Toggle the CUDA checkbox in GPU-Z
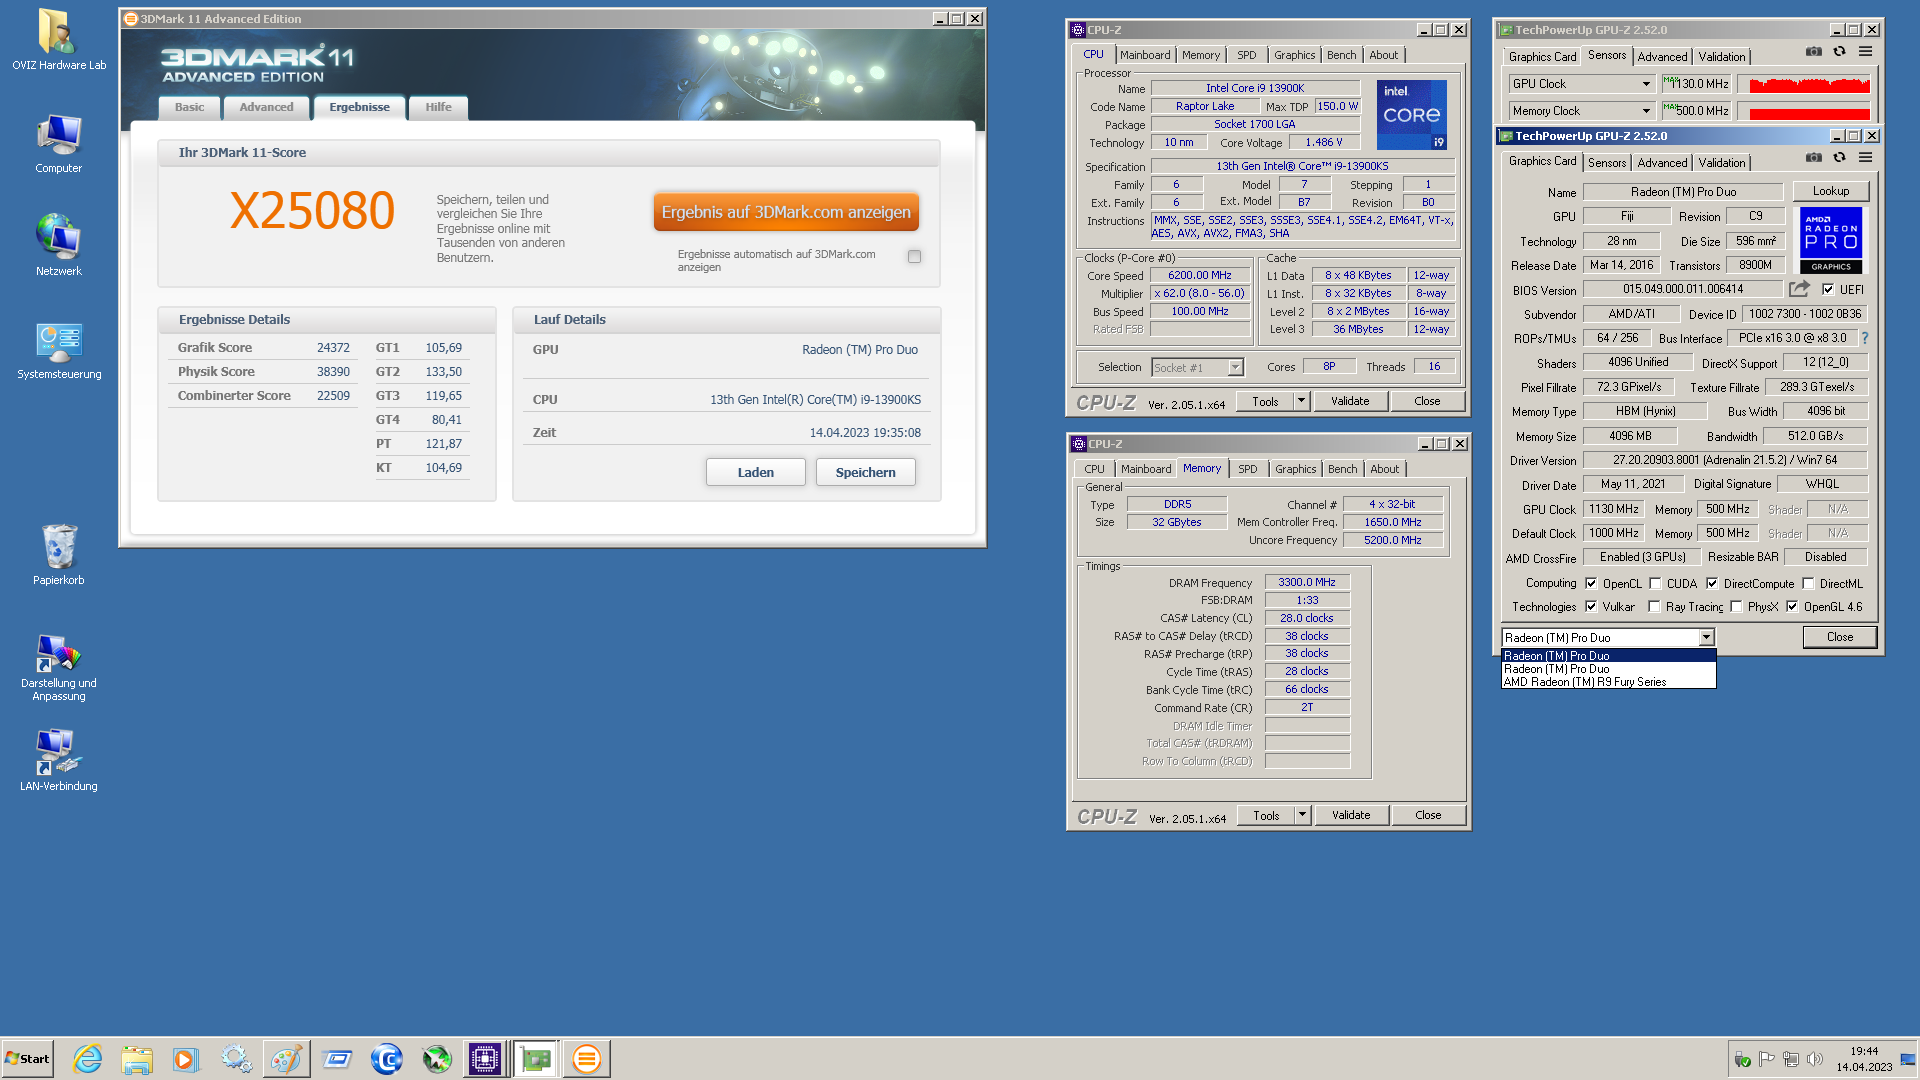Screen dimensions: 1920x1080 click(x=1655, y=584)
